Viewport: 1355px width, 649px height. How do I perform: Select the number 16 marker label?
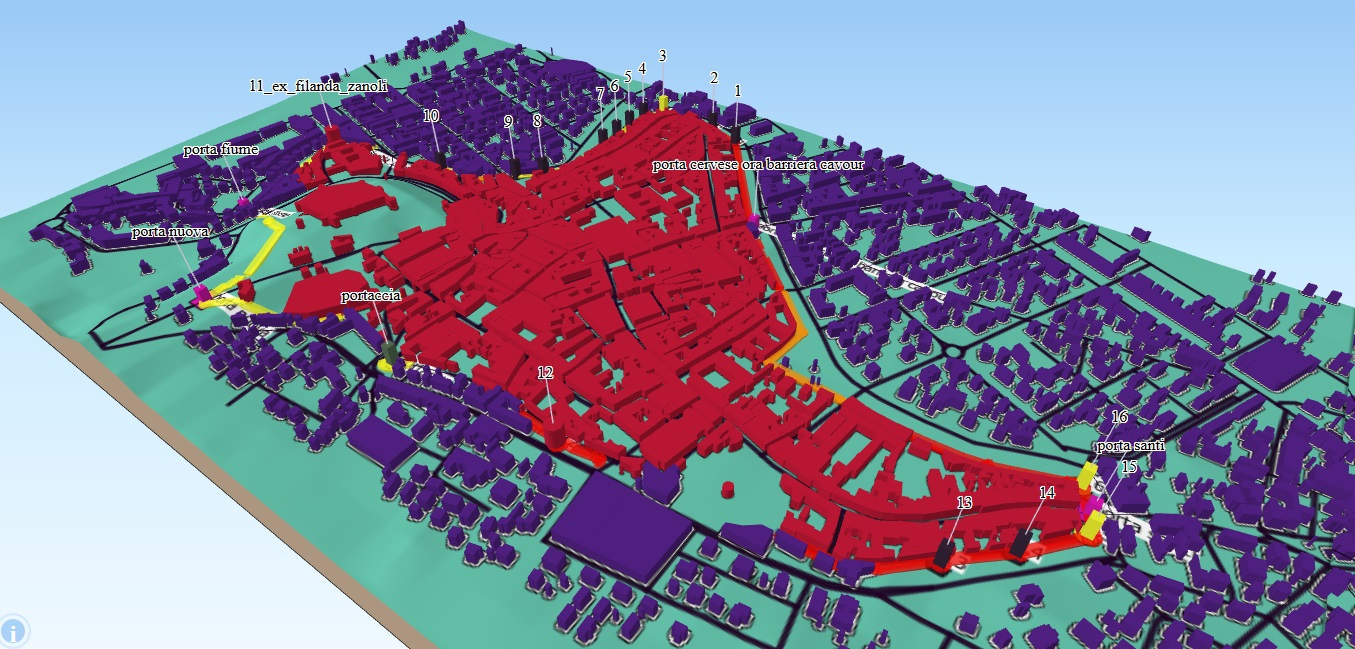1119,416
